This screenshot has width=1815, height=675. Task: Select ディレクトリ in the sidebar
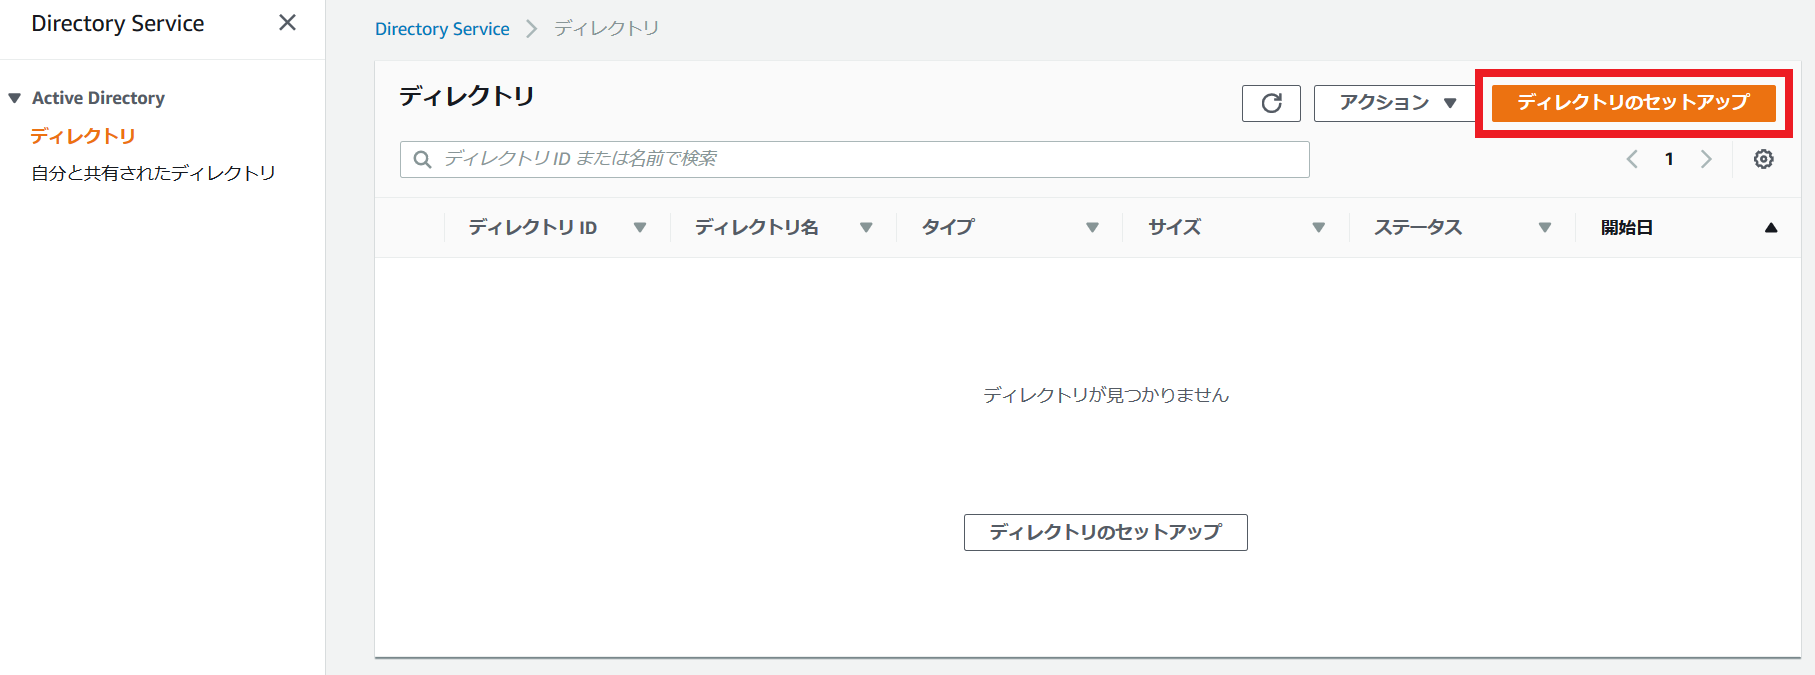click(x=83, y=136)
